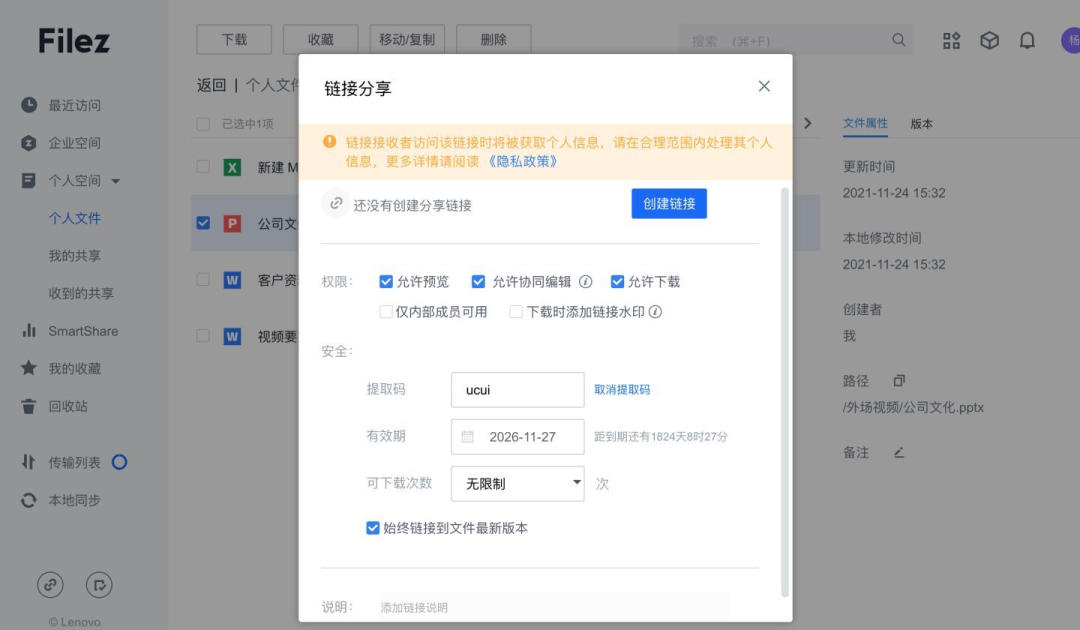The height and width of the screenshot is (630, 1080).
Task: Click the package/box icon near the bell
Action: point(989,40)
